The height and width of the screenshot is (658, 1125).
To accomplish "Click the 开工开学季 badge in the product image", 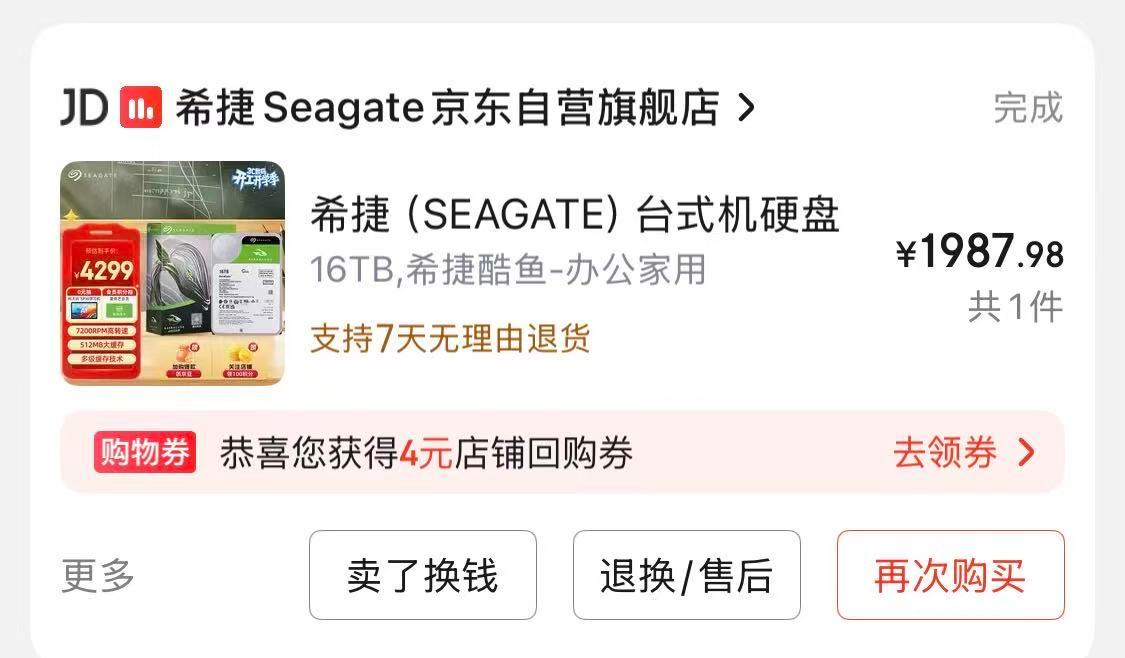I will 255,177.
